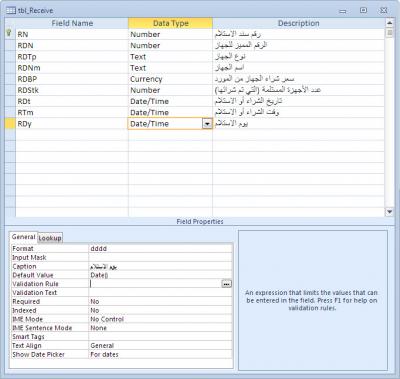Click the Caption property value

click(160, 266)
